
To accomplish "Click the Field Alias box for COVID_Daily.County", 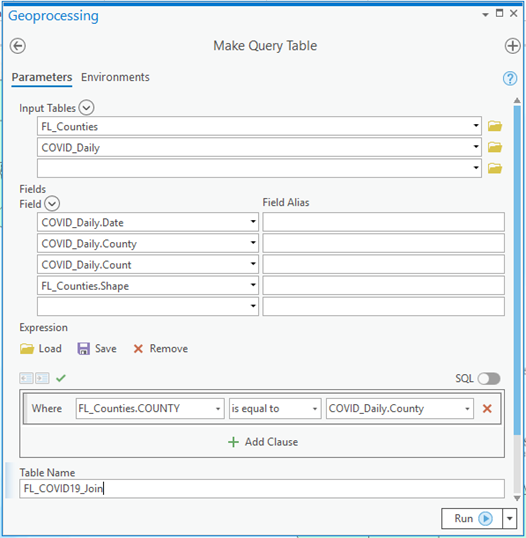I will pos(384,243).
